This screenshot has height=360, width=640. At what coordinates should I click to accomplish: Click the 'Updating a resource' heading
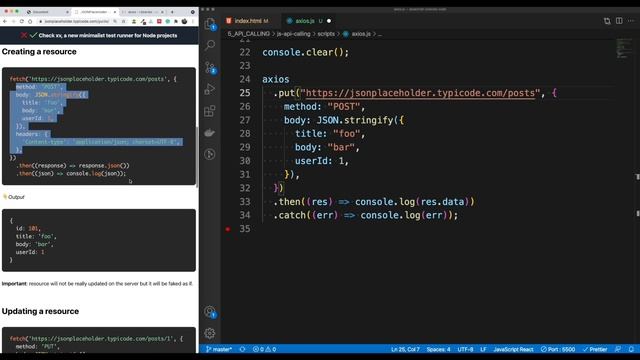(40, 311)
